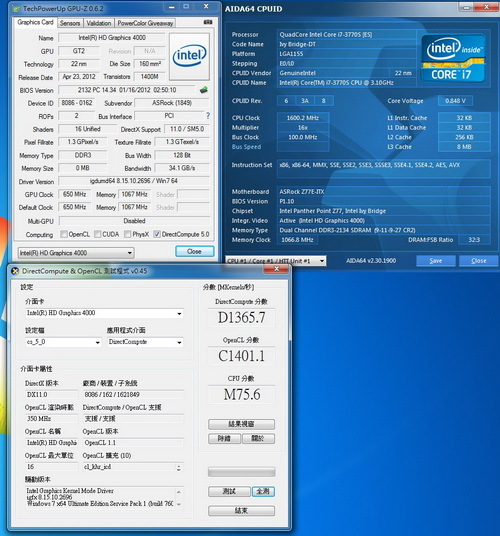Open the CPU core selector dropdown in AIDA64
This screenshot has width=500, height=536.
275,261
